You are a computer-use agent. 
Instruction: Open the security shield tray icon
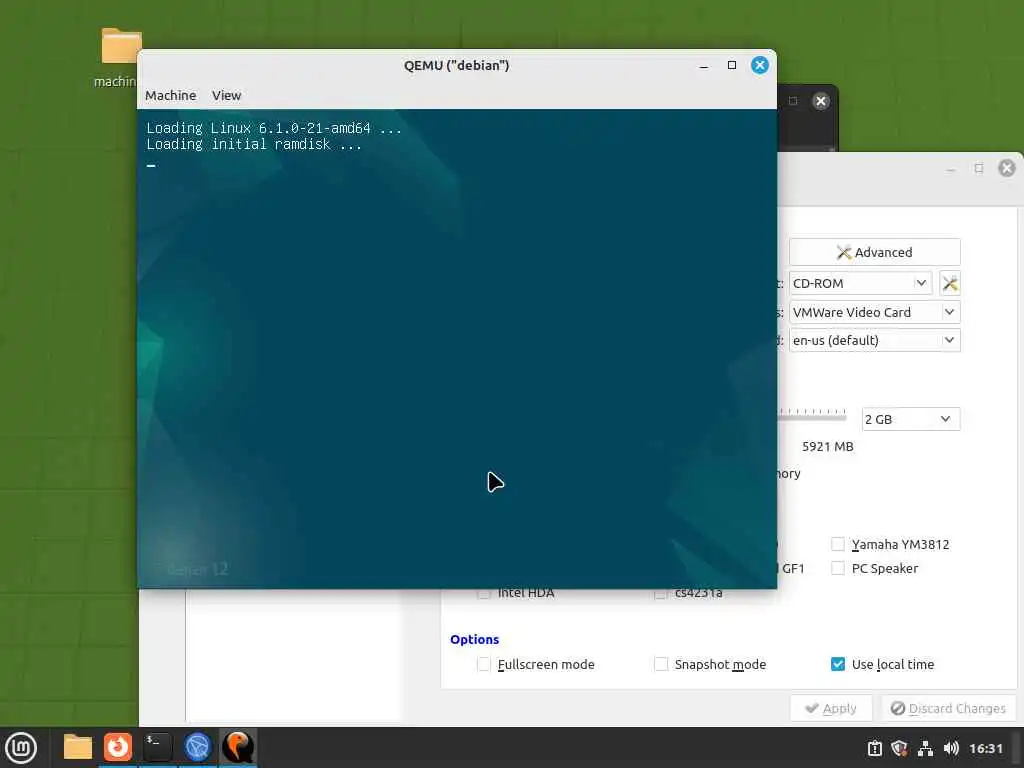click(899, 748)
